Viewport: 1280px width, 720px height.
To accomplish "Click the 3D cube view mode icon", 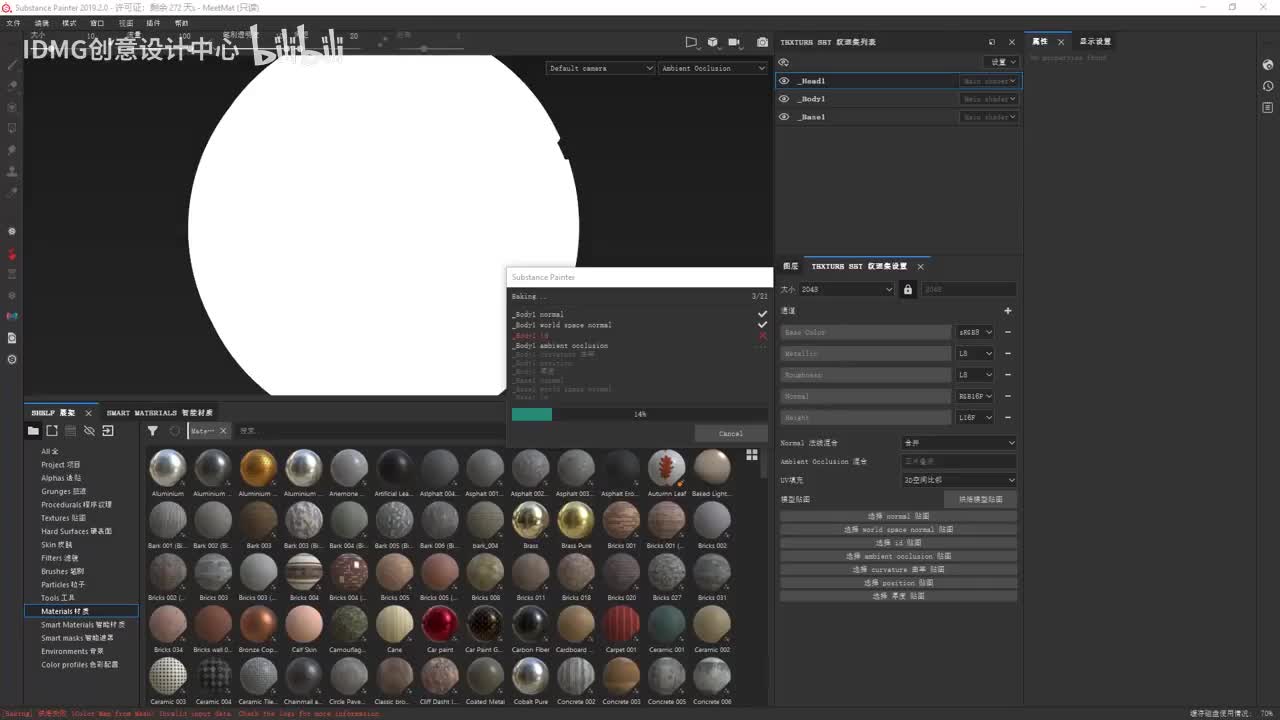I will point(713,42).
